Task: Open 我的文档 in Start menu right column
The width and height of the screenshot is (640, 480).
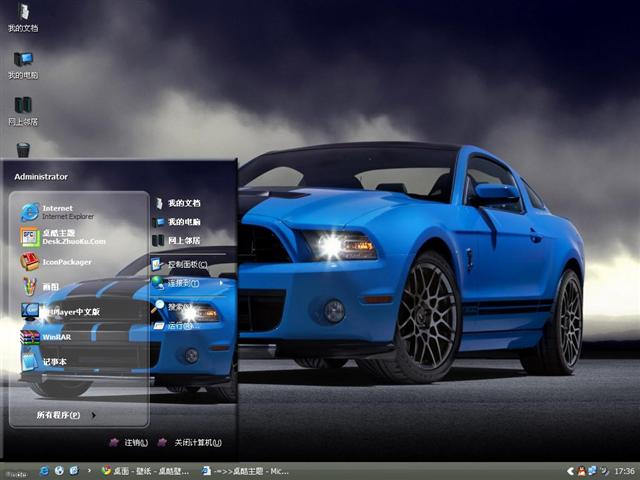Action: [182, 203]
